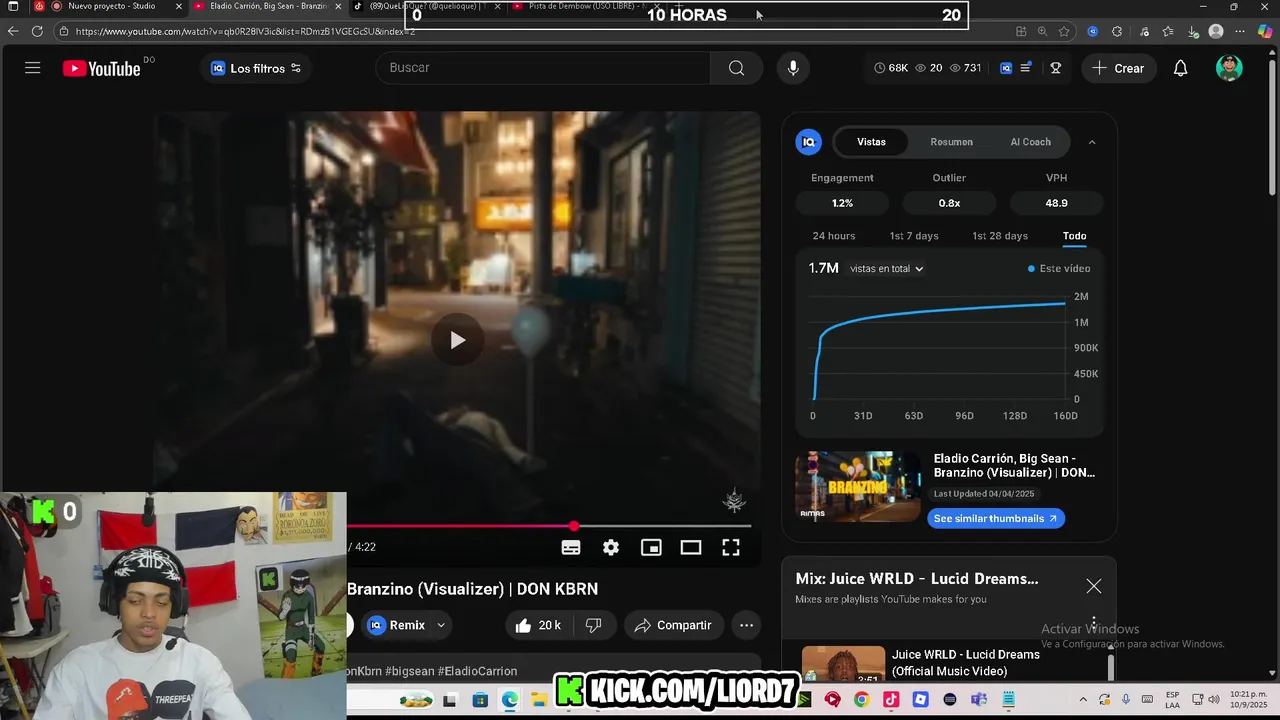Switch the player to theater mode

(691, 547)
